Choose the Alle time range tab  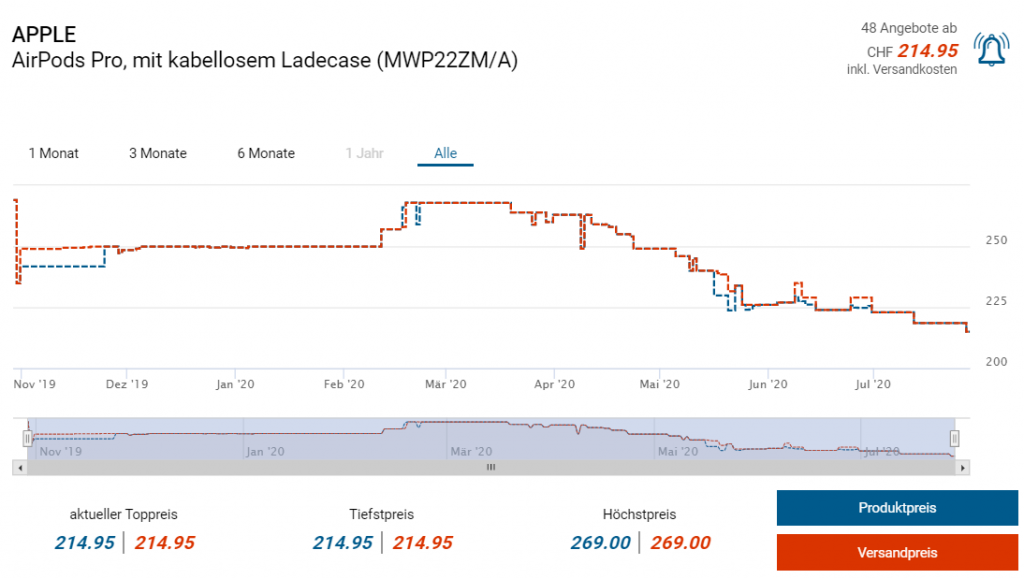[445, 153]
